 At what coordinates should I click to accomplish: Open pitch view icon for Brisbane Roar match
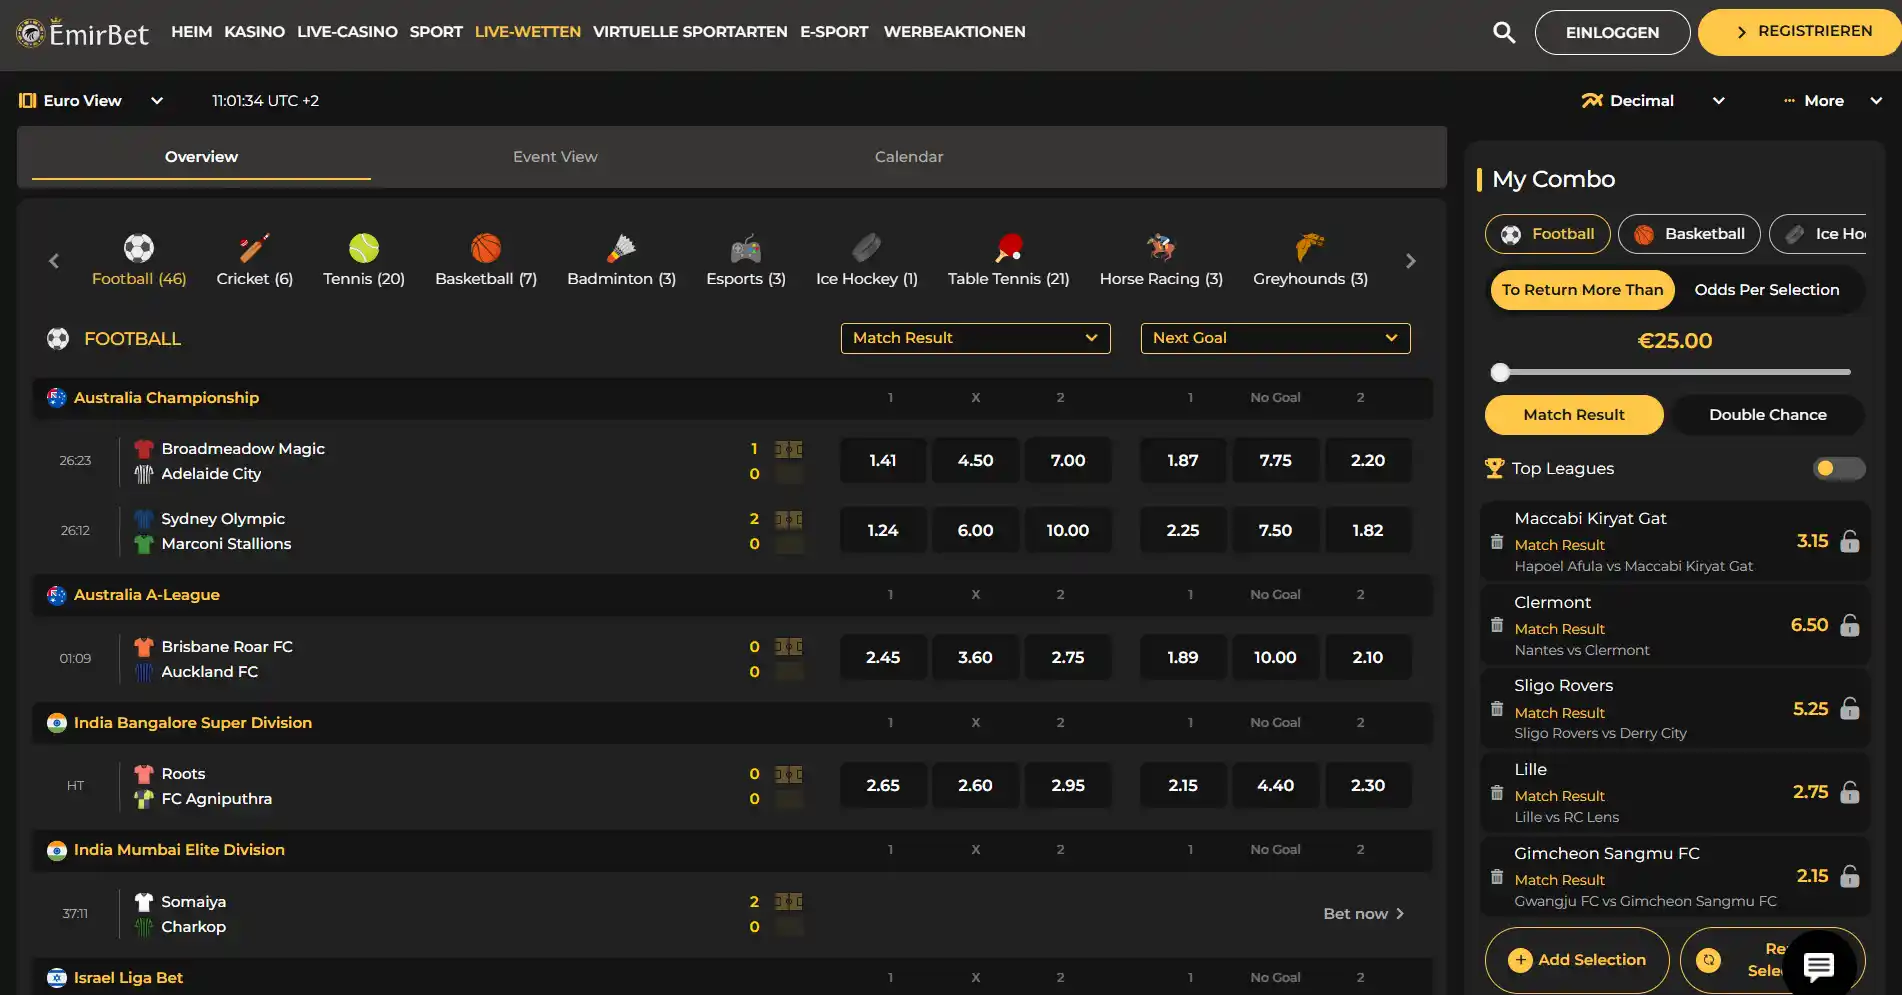pyautogui.click(x=789, y=647)
